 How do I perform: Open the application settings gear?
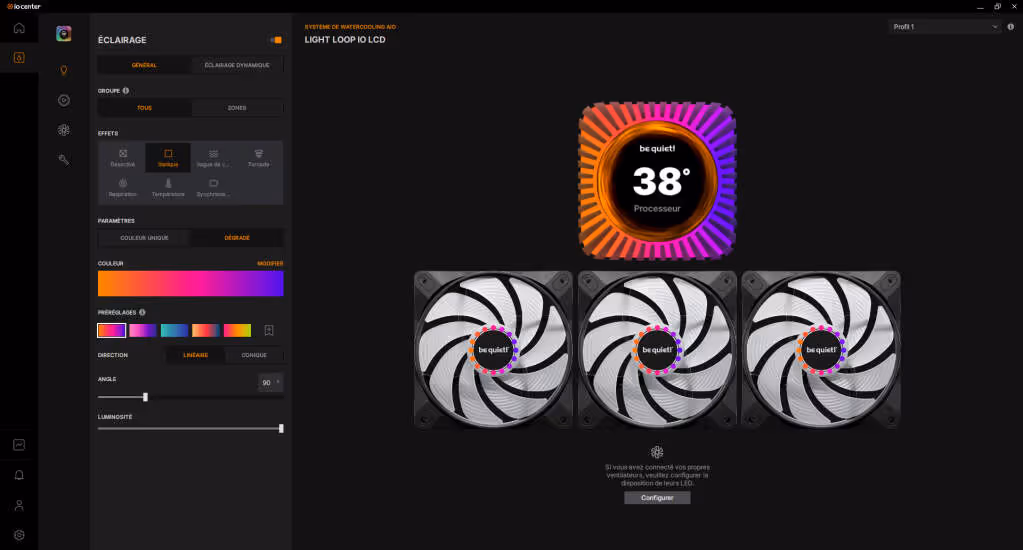(19, 535)
